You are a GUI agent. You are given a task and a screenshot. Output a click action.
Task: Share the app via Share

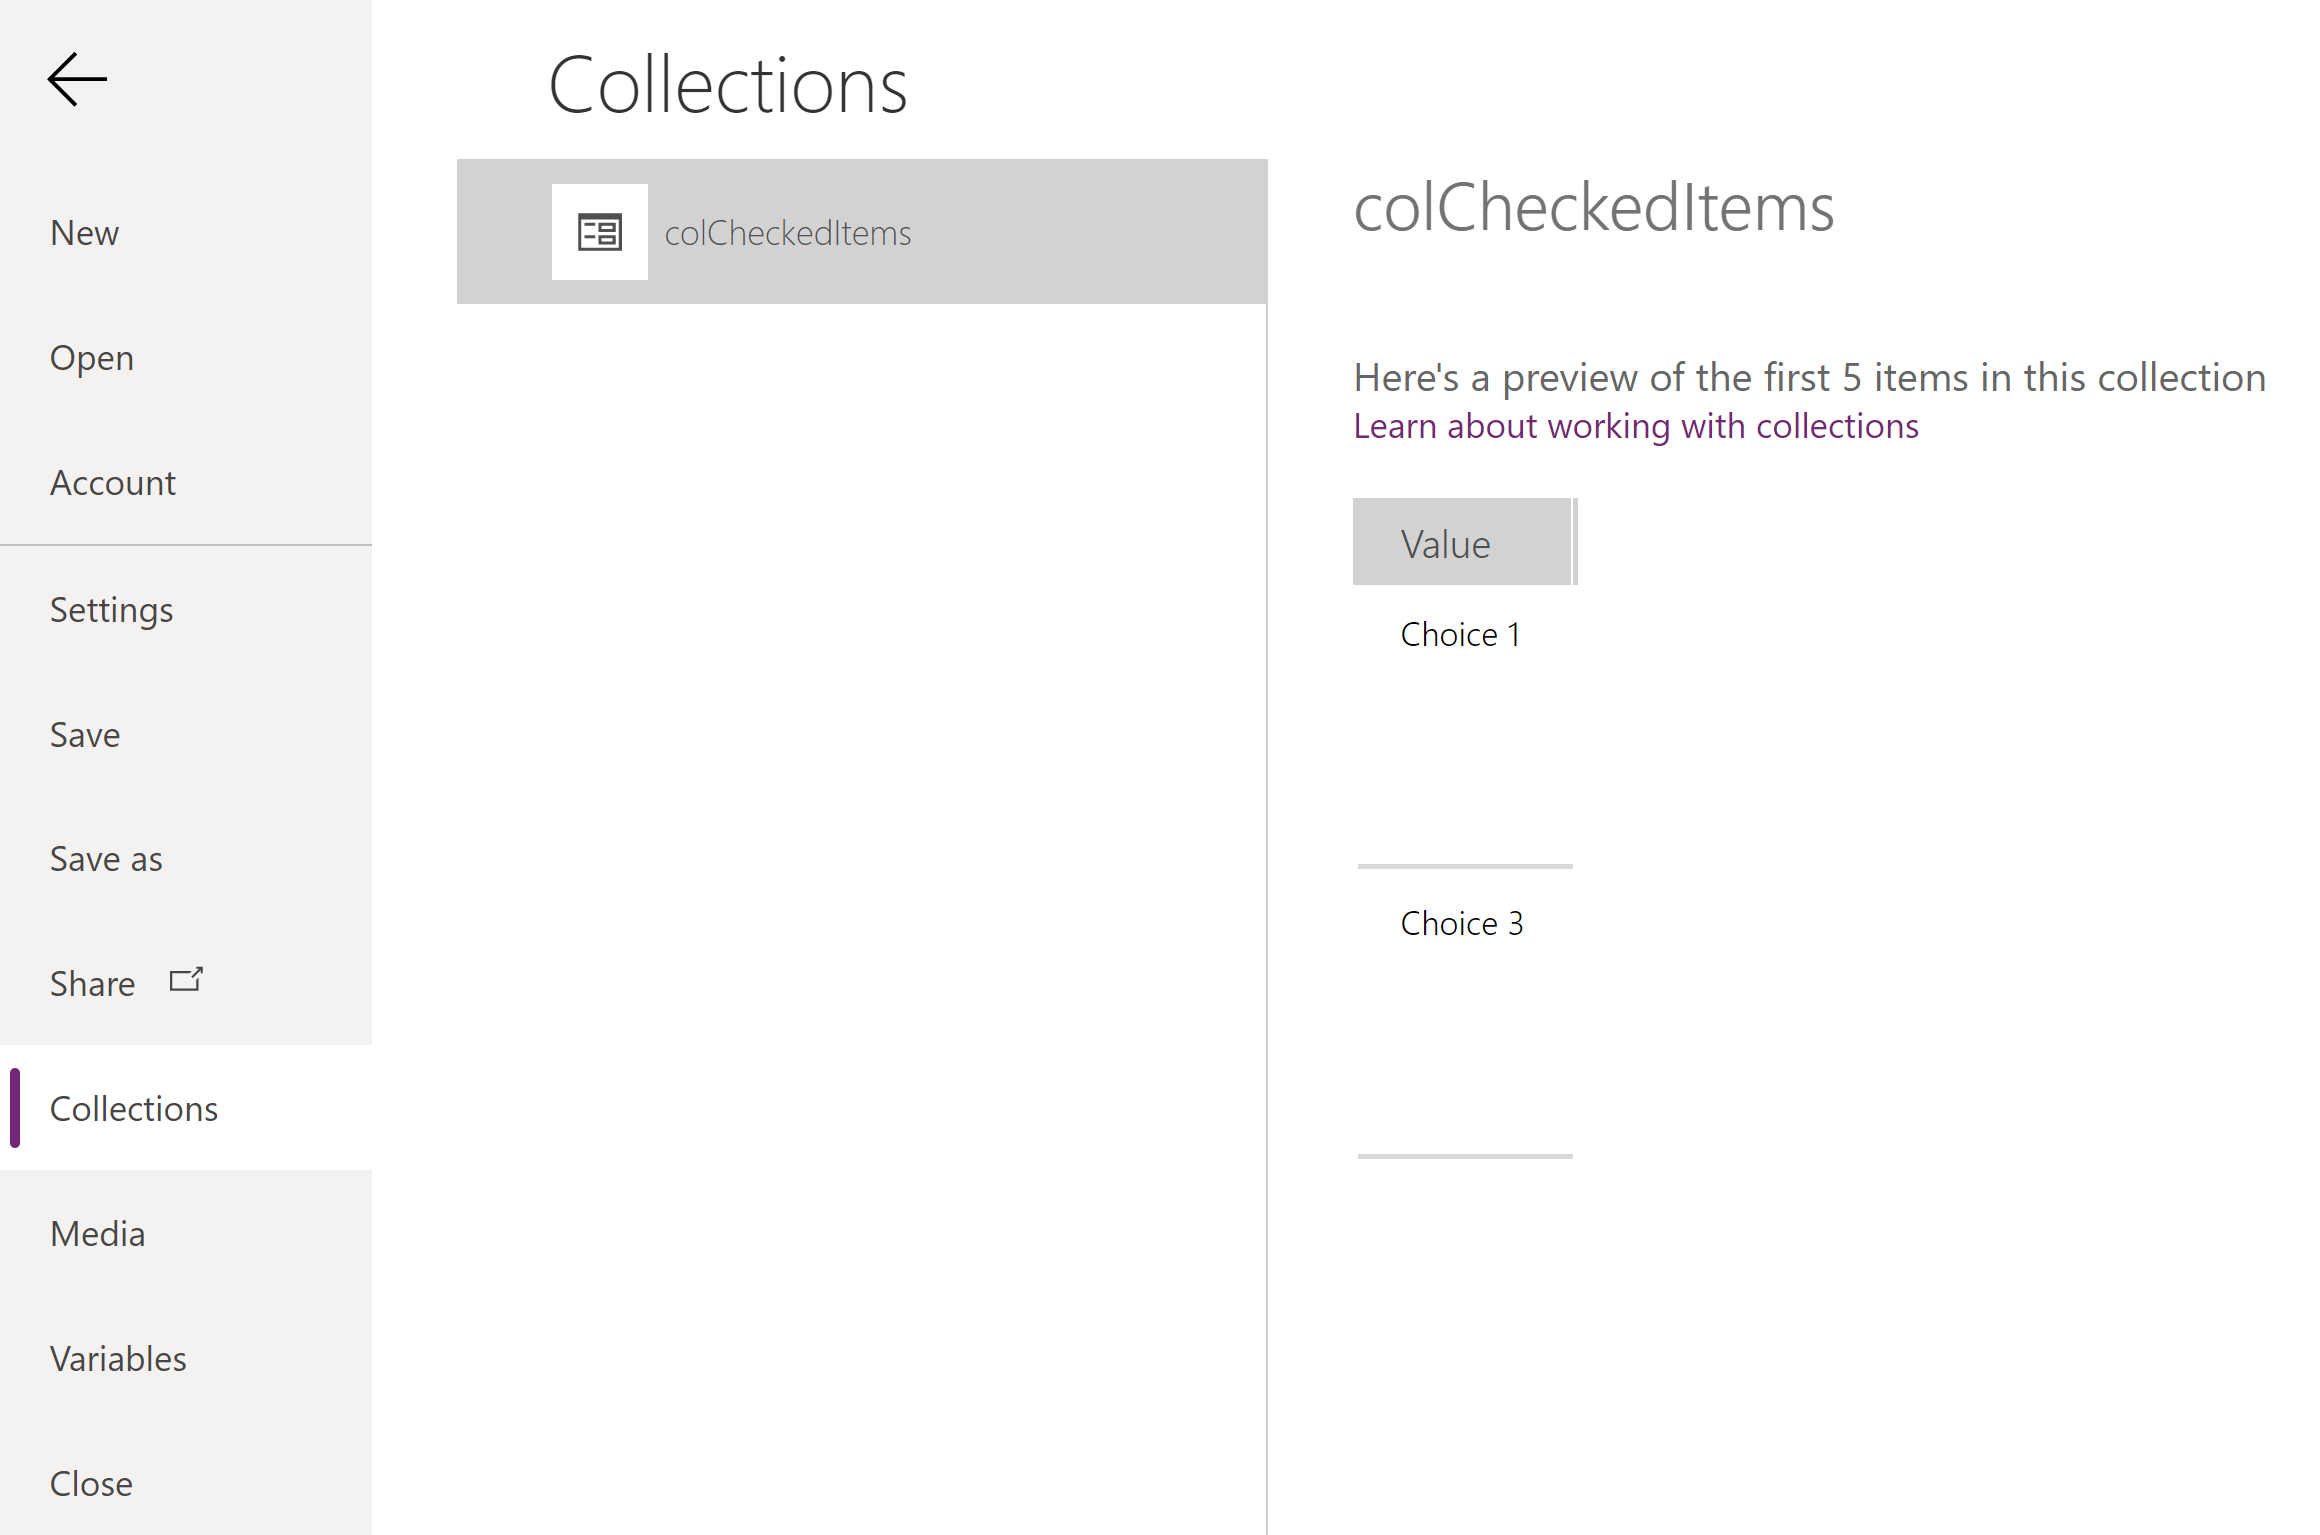(92, 982)
